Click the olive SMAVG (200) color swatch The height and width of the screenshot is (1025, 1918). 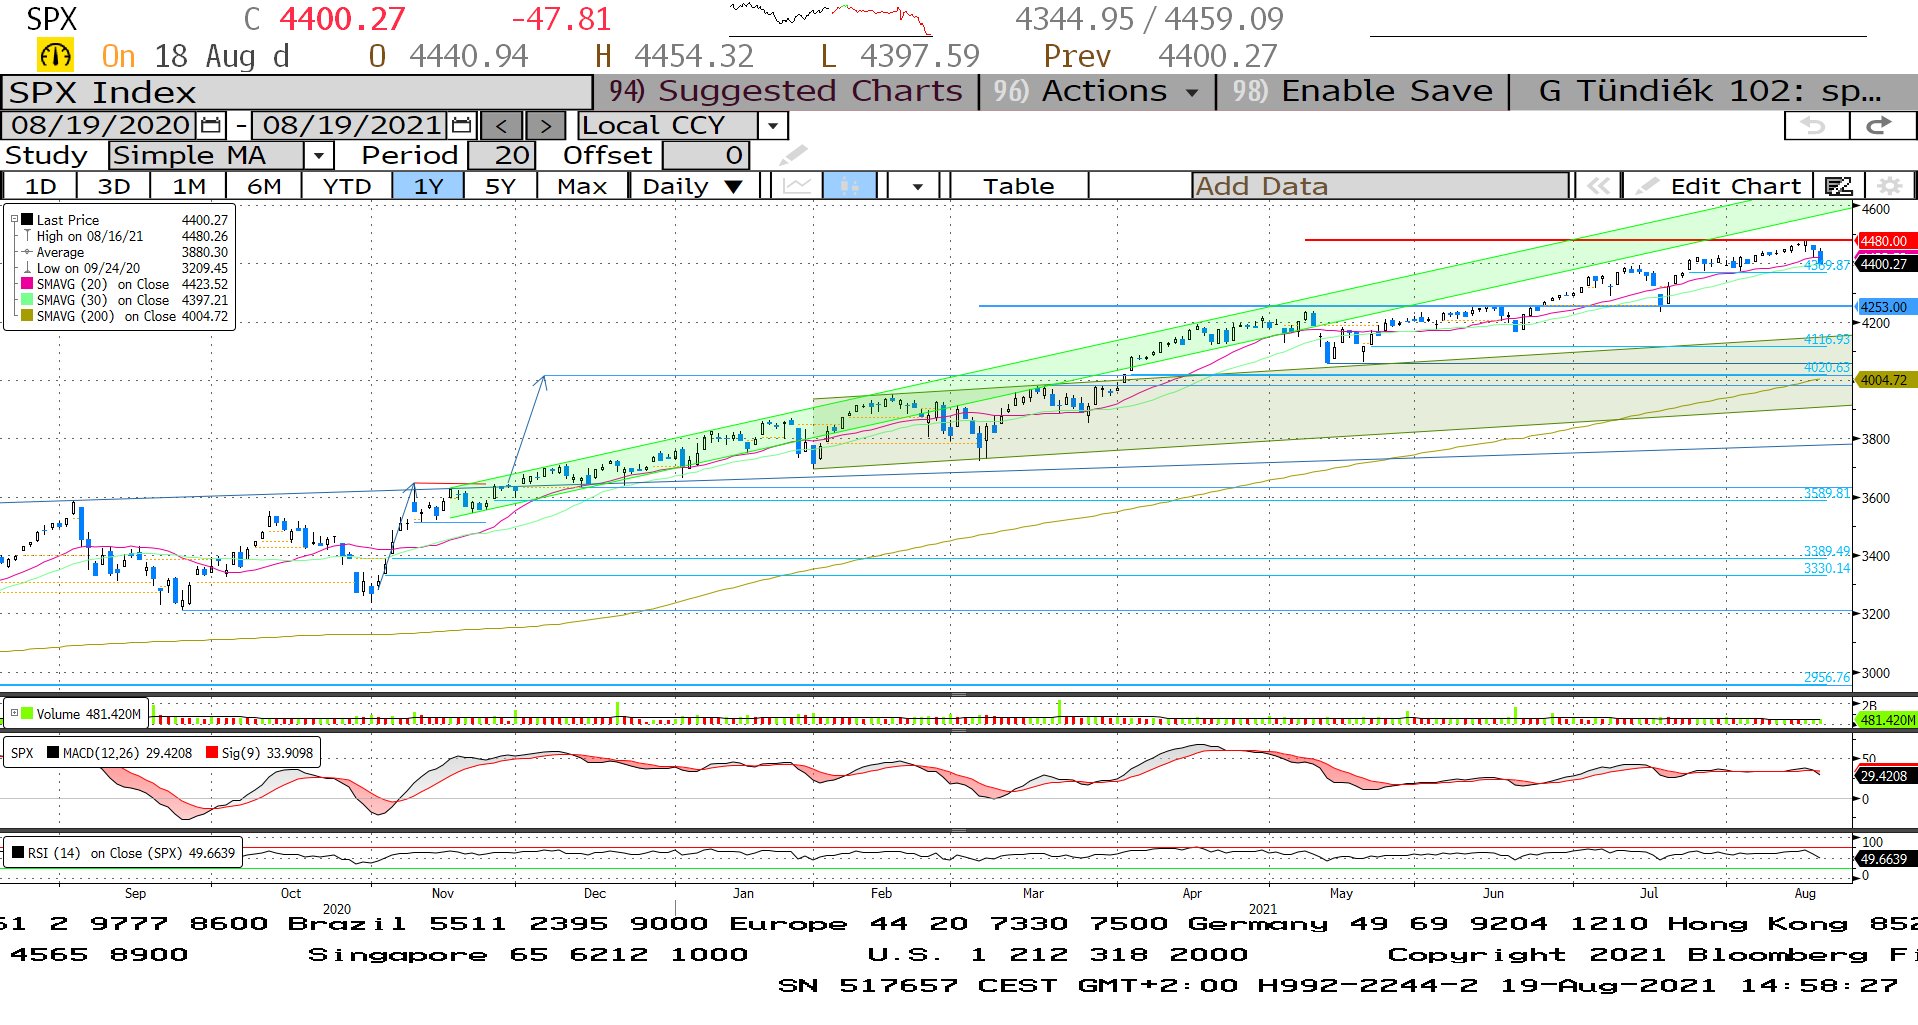click(x=28, y=315)
